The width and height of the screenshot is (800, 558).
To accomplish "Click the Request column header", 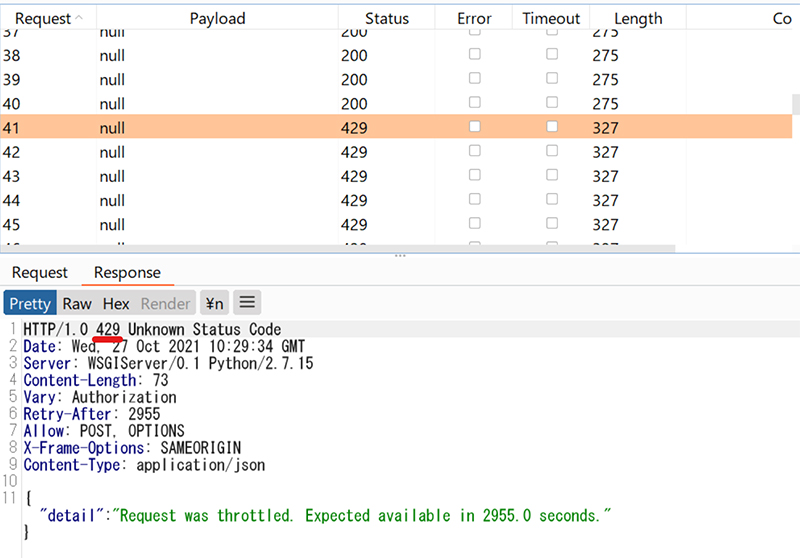I will point(48,18).
